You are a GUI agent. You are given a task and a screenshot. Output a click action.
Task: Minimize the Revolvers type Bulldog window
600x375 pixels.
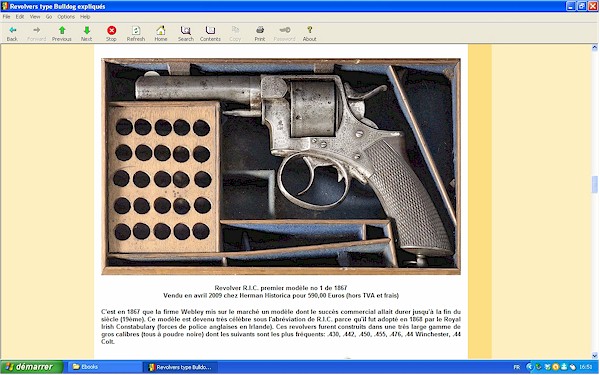(x=571, y=6)
